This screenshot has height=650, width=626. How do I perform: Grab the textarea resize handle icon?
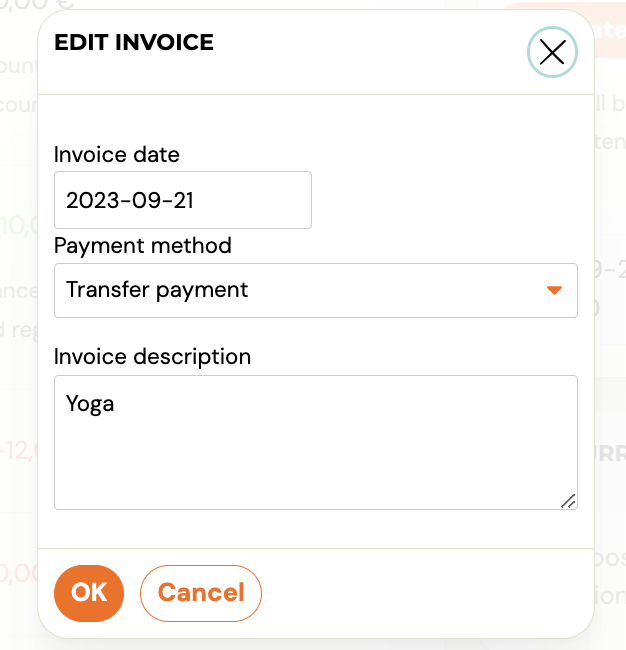click(568, 501)
